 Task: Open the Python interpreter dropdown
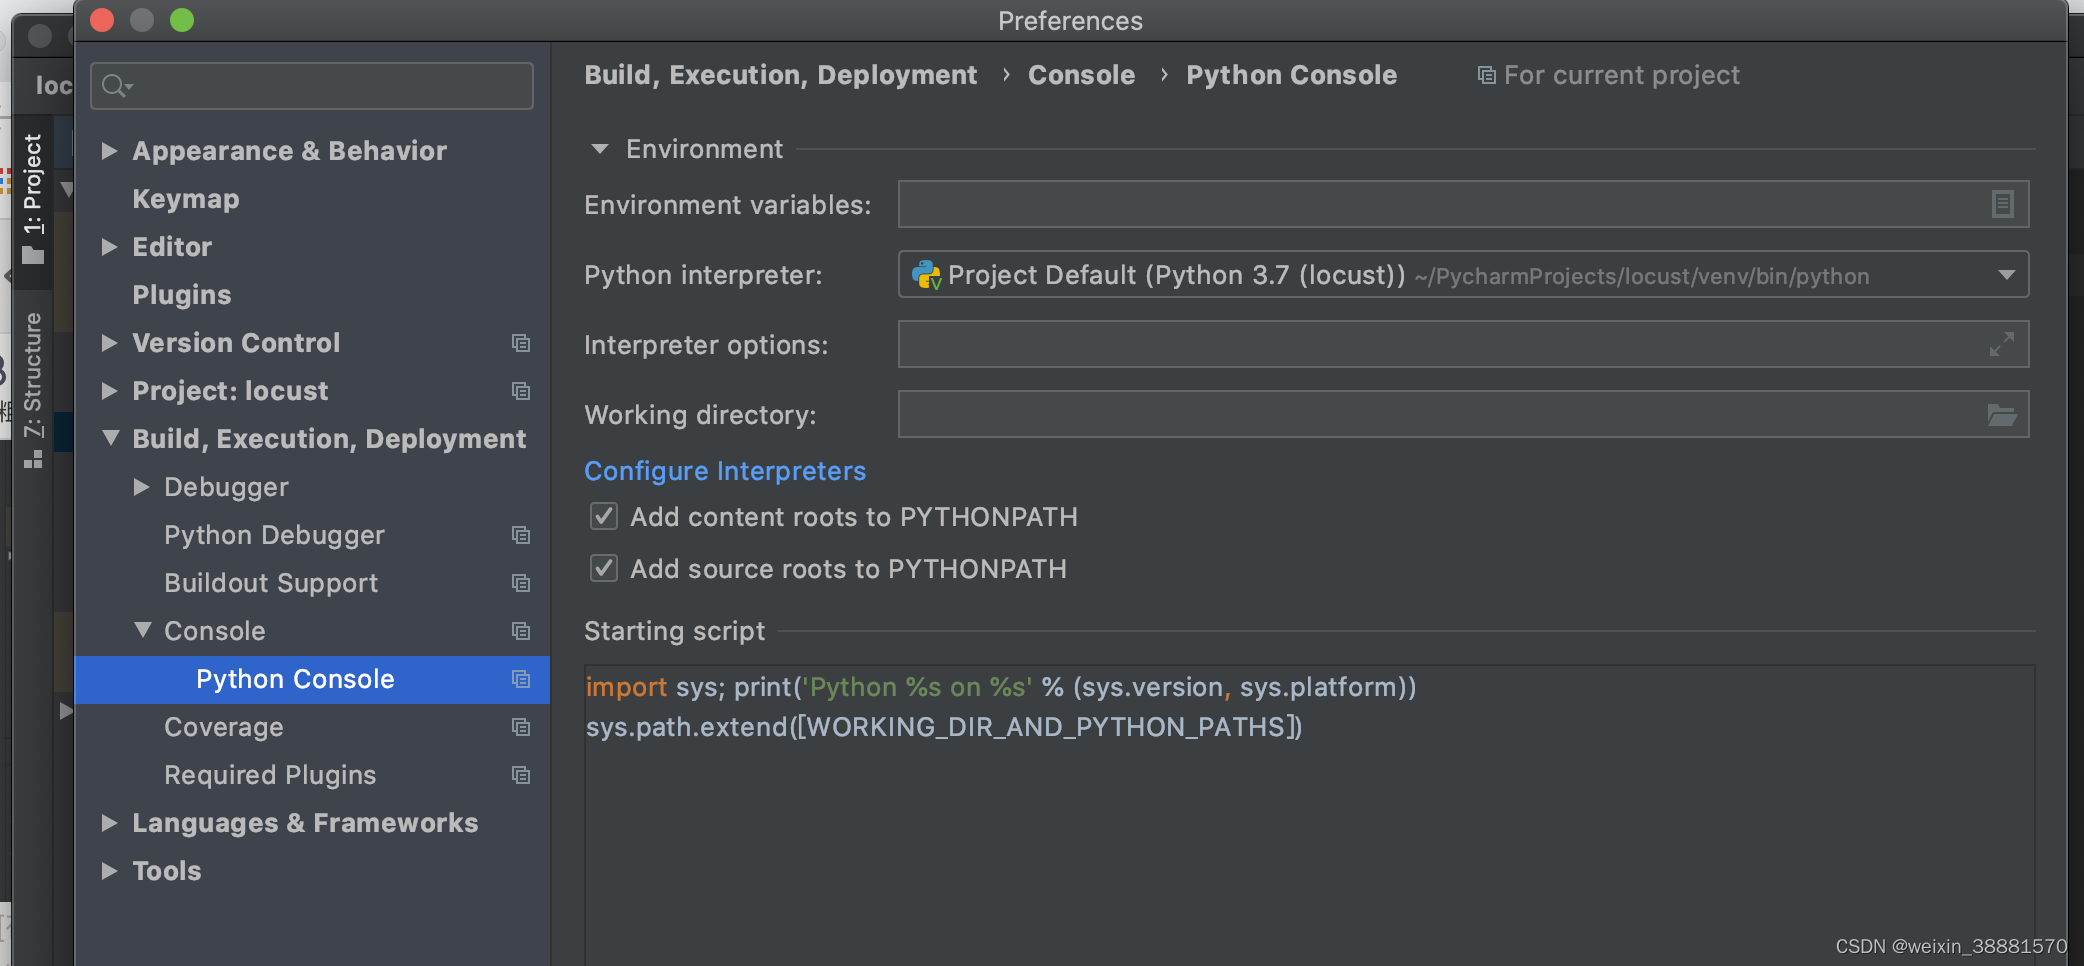point(2006,275)
